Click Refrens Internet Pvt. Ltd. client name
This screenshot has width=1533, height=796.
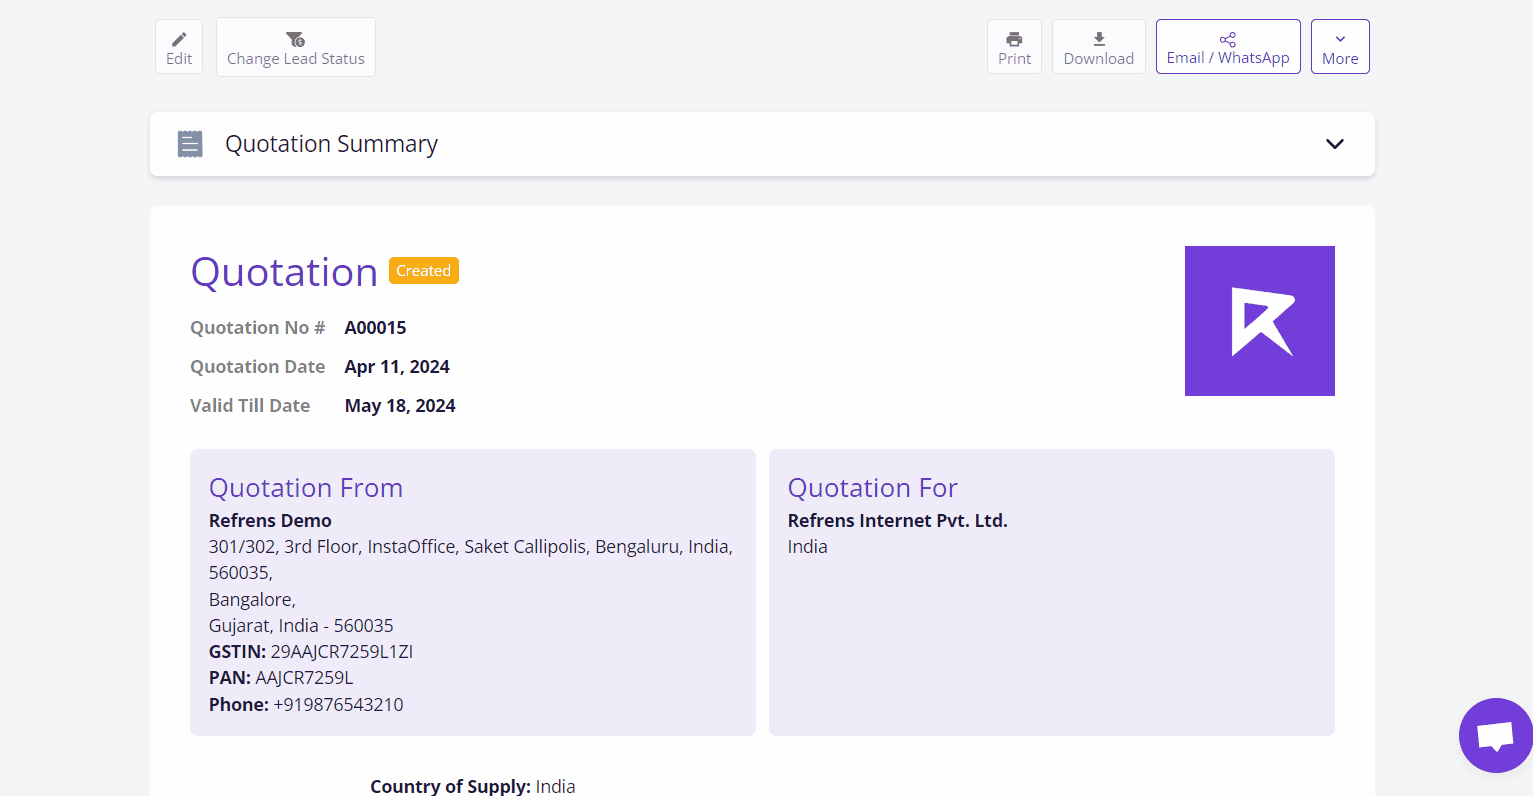(x=898, y=521)
